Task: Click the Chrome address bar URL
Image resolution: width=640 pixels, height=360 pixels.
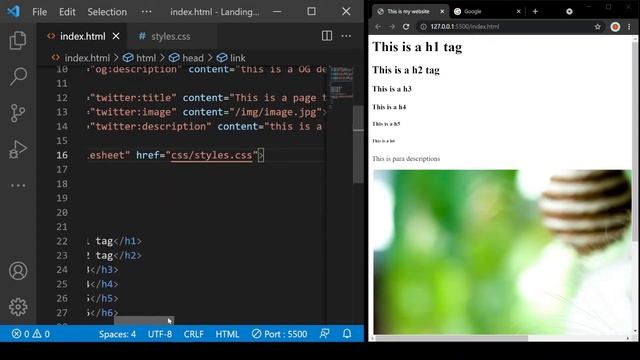Action: click(464, 27)
